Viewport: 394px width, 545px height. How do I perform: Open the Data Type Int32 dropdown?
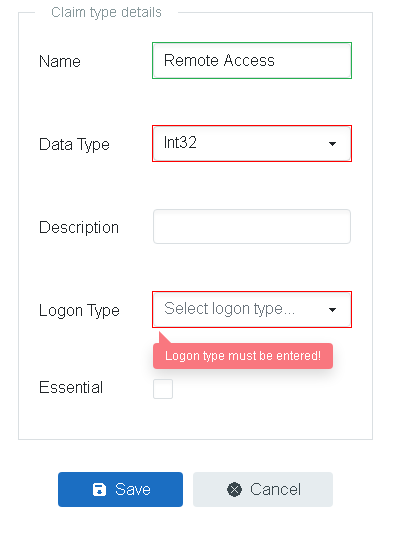(x=252, y=144)
